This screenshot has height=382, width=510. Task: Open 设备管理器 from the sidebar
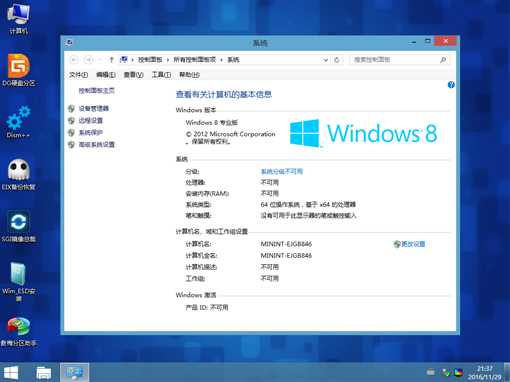pyautogui.click(x=94, y=108)
